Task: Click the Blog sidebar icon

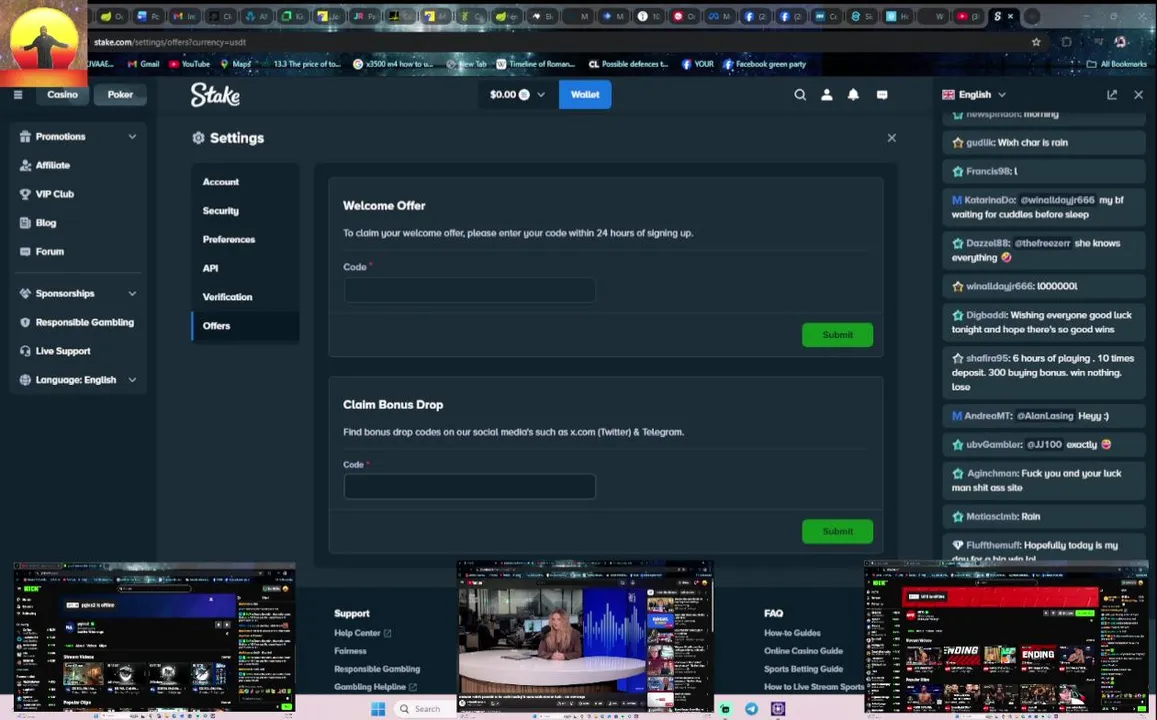Action: coord(25,223)
